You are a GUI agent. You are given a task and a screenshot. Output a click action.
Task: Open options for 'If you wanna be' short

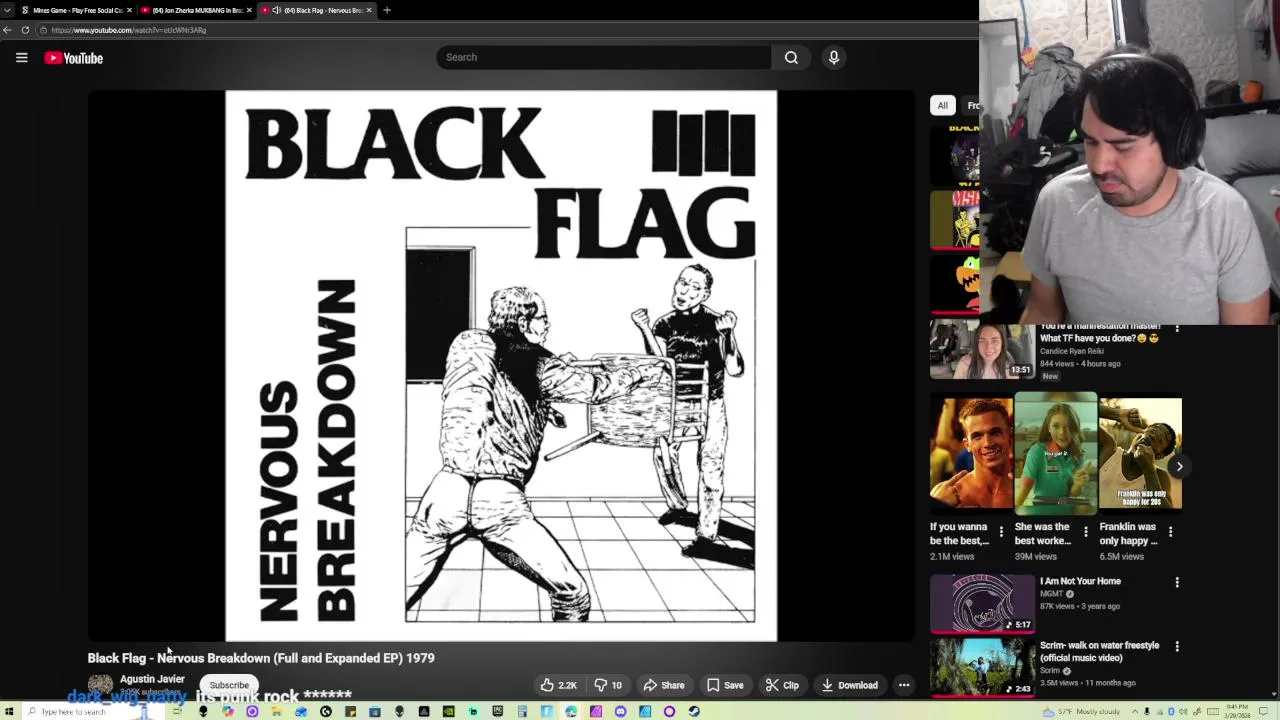pyautogui.click(x=1001, y=532)
